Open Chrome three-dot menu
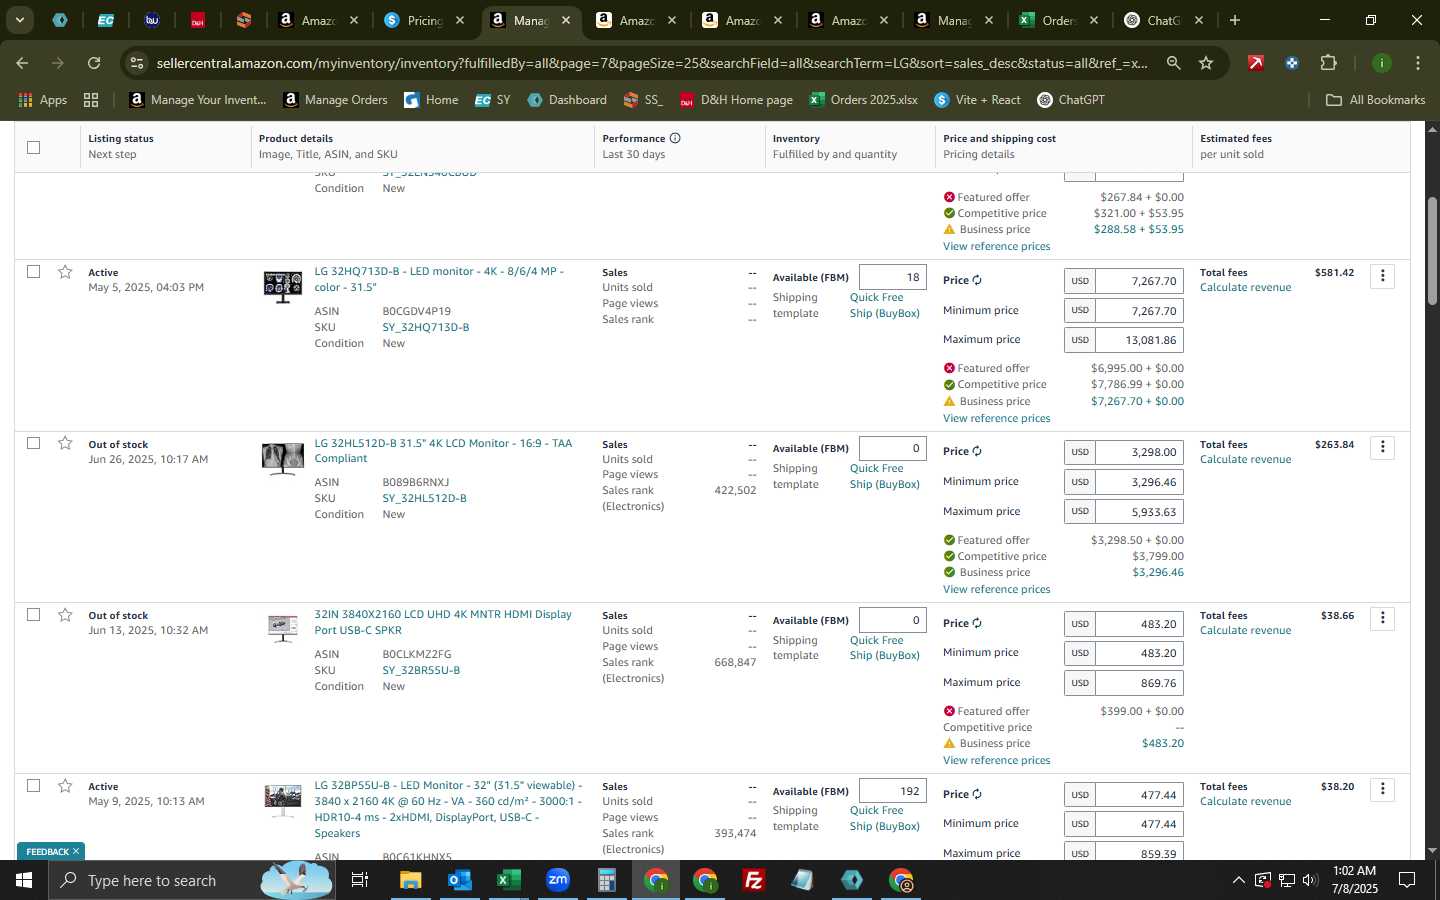This screenshot has height=900, width=1440. click(1417, 63)
